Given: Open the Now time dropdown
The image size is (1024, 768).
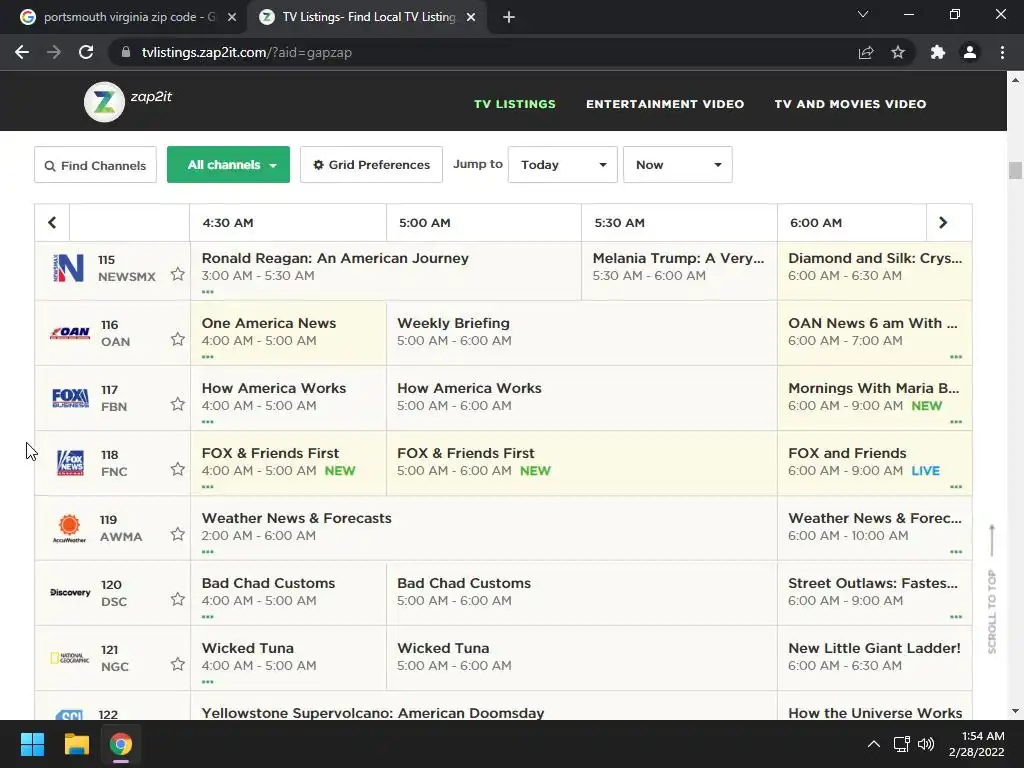Looking at the screenshot, I should tap(678, 165).
